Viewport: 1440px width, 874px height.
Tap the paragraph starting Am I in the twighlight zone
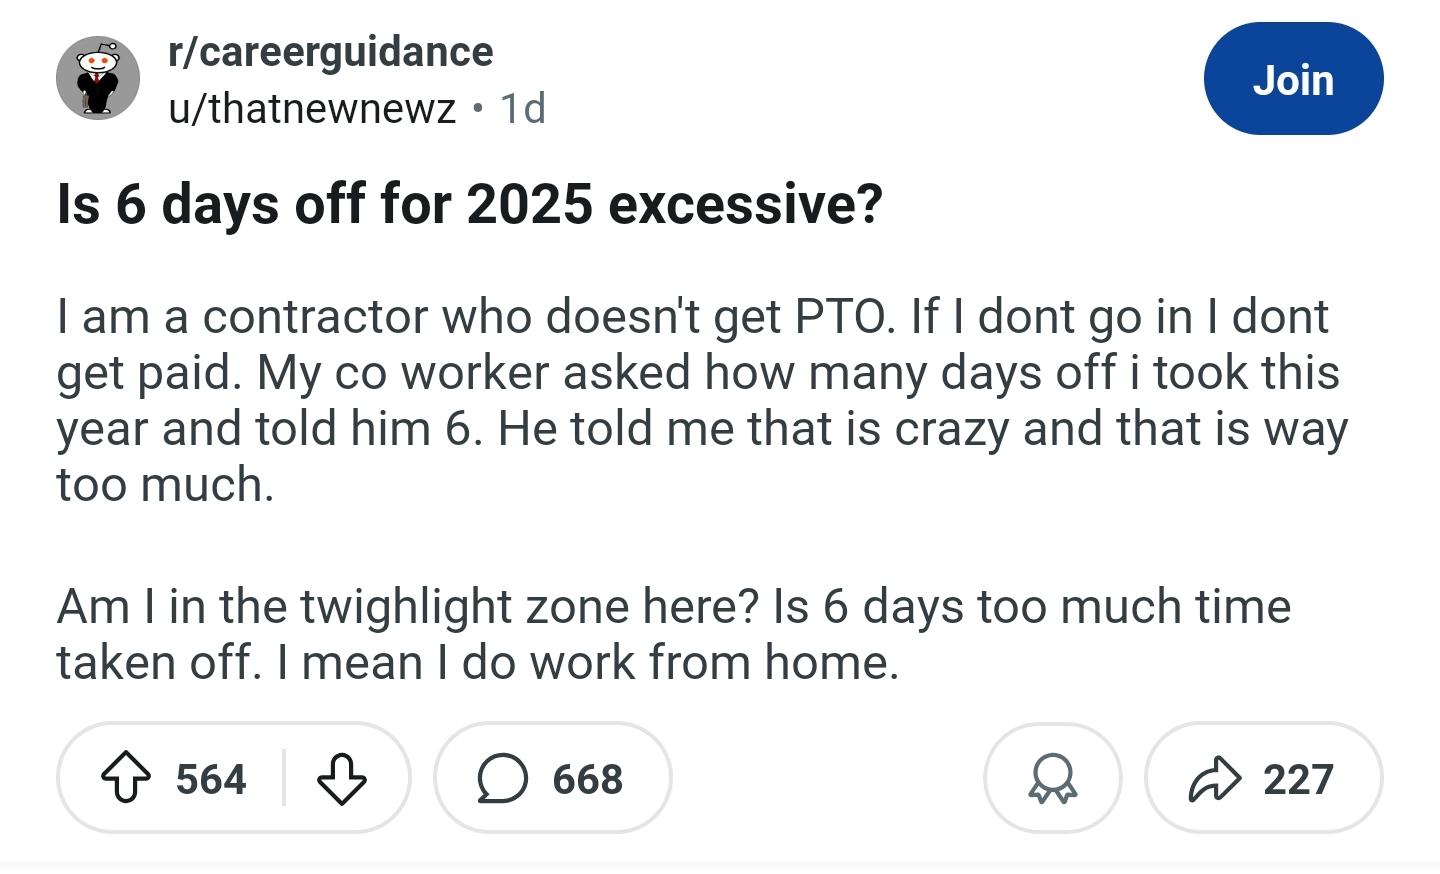point(674,634)
